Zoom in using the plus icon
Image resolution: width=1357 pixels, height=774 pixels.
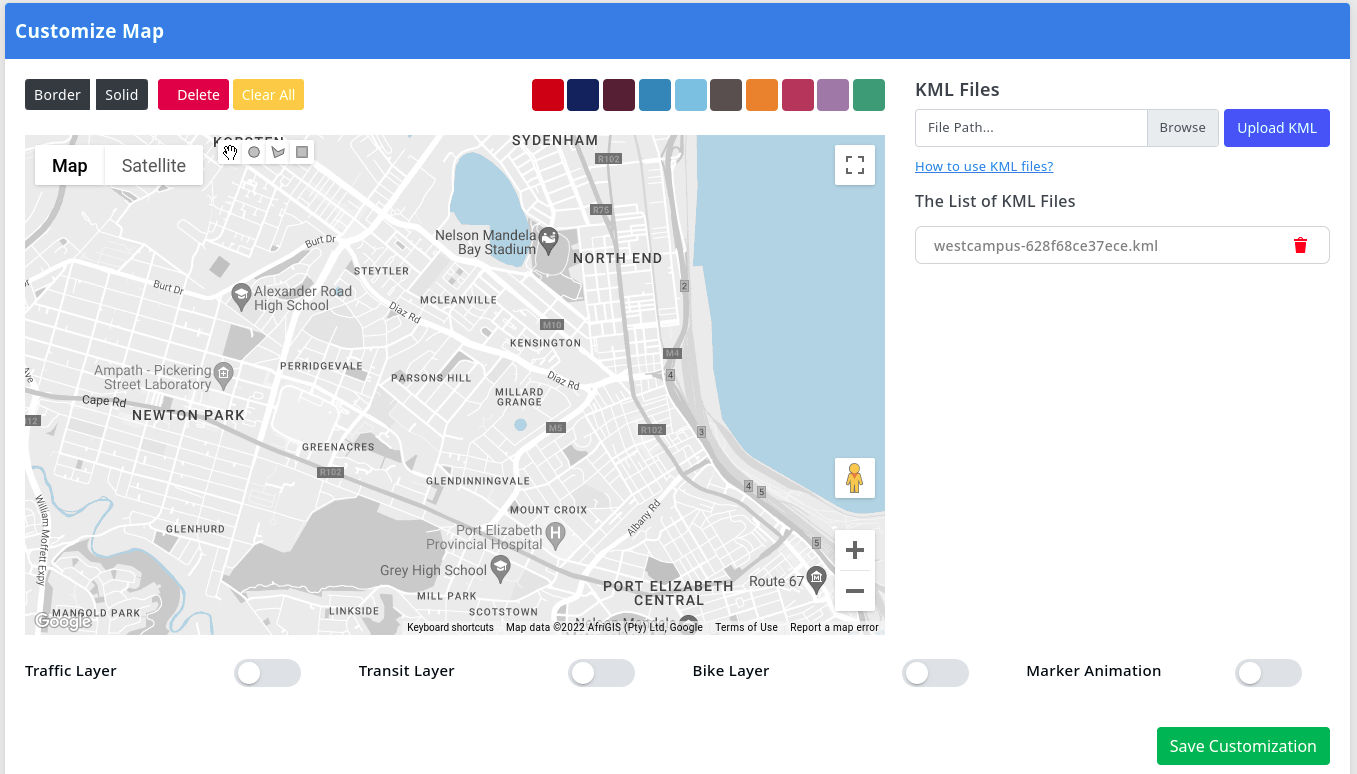pyautogui.click(x=855, y=549)
